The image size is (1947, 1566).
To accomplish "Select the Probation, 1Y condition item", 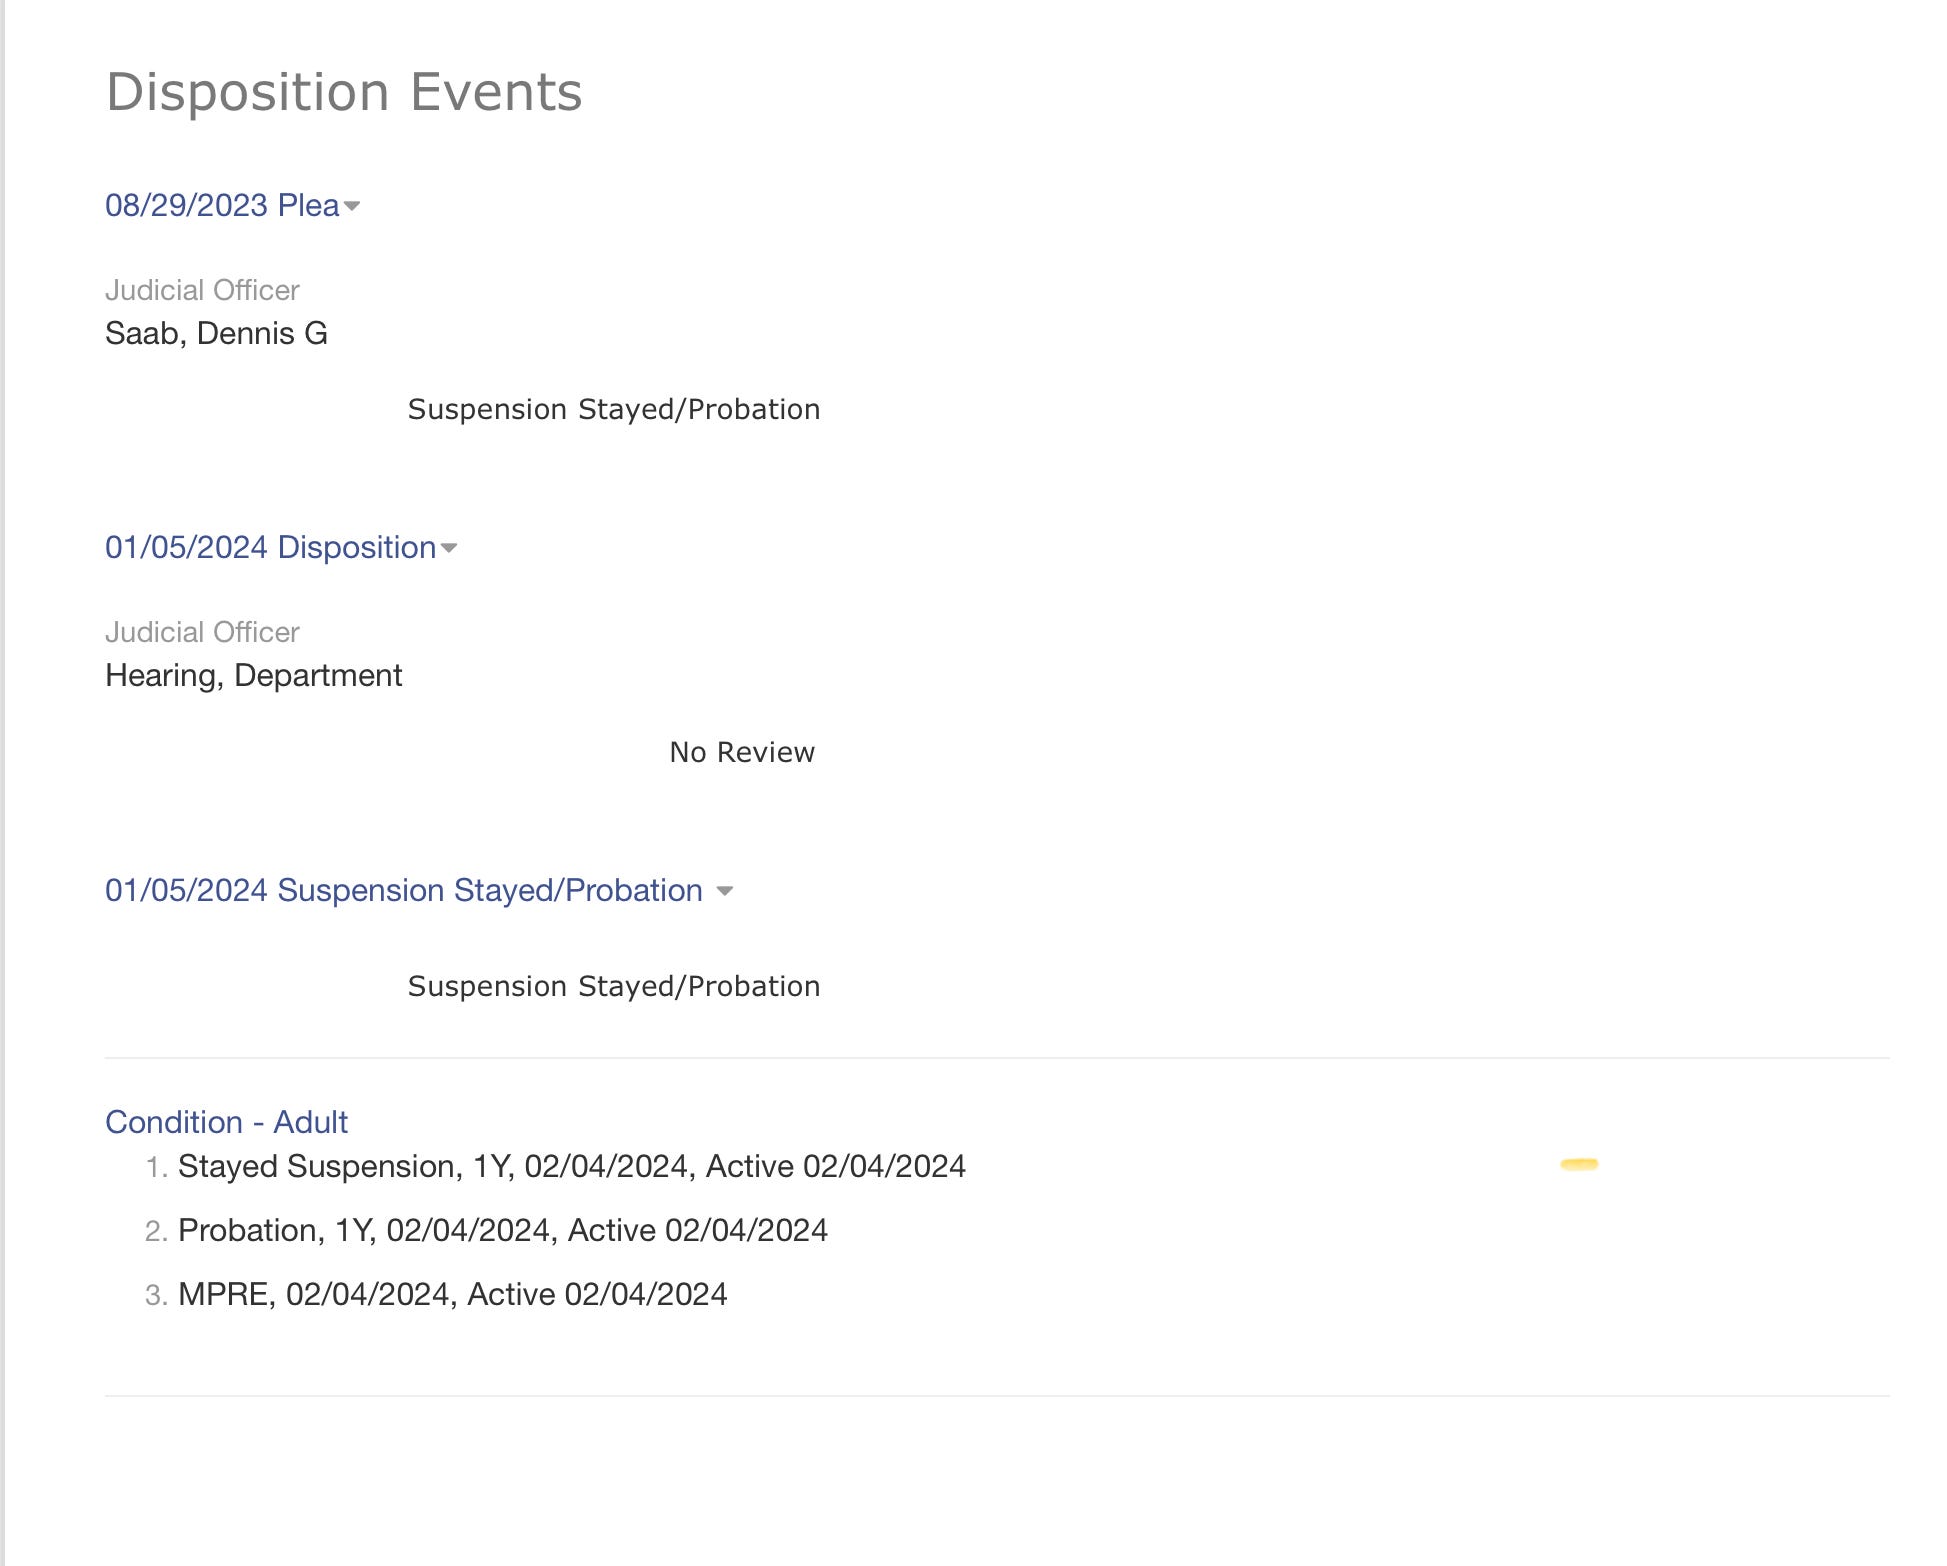I will (502, 1230).
